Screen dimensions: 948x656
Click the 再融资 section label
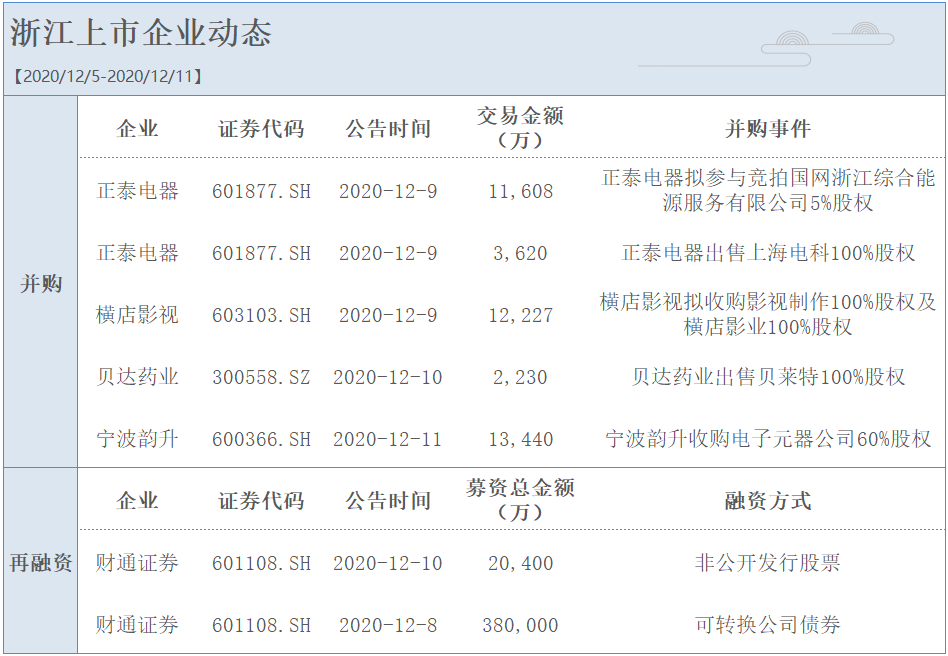click(x=41, y=563)
